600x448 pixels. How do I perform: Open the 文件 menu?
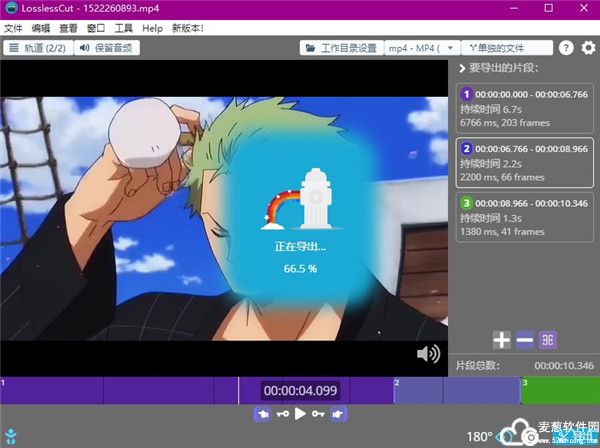pyautogui.click(x=13, y=28)
